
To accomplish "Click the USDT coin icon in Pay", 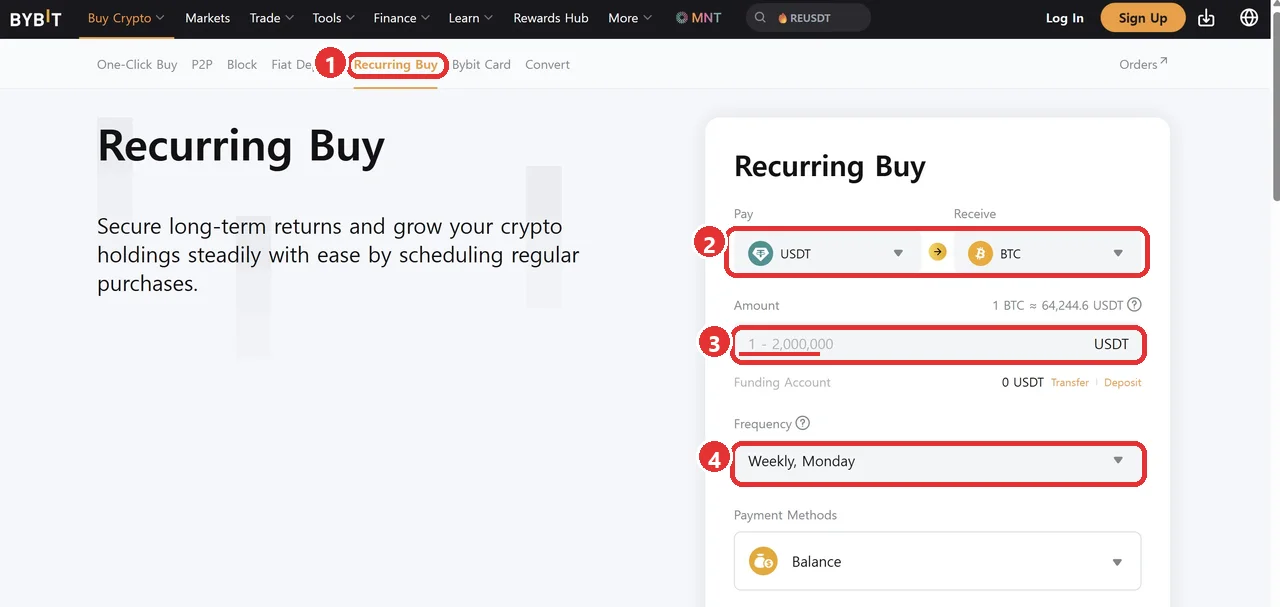I will (x=761, y=253).
